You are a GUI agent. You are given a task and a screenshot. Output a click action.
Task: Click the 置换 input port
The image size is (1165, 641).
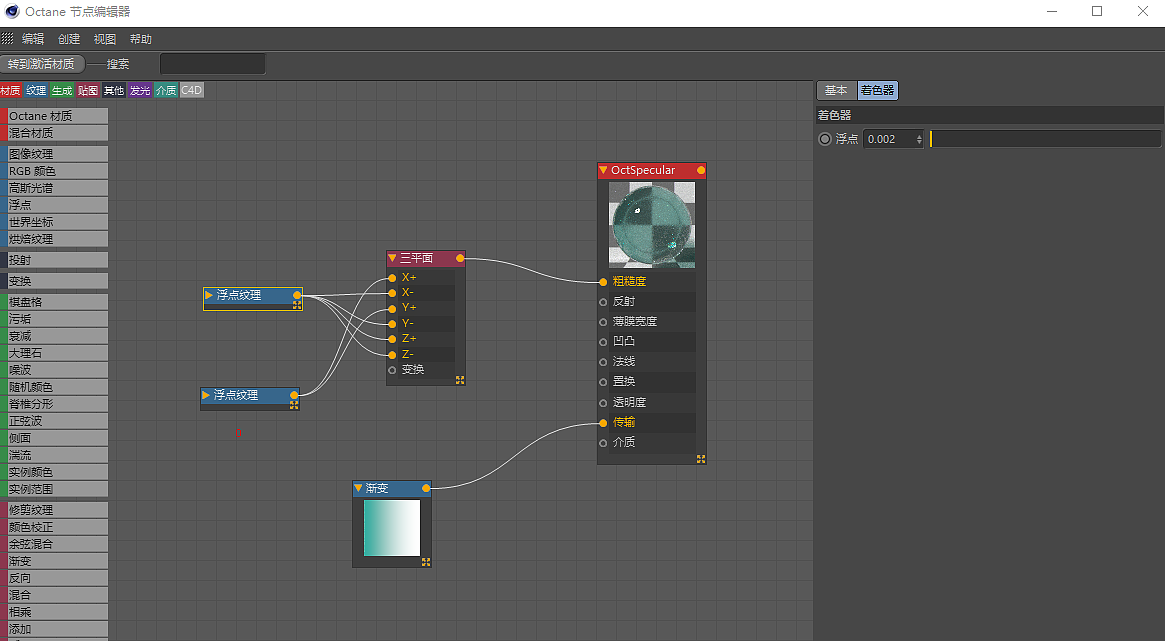[x=603, y=383]
